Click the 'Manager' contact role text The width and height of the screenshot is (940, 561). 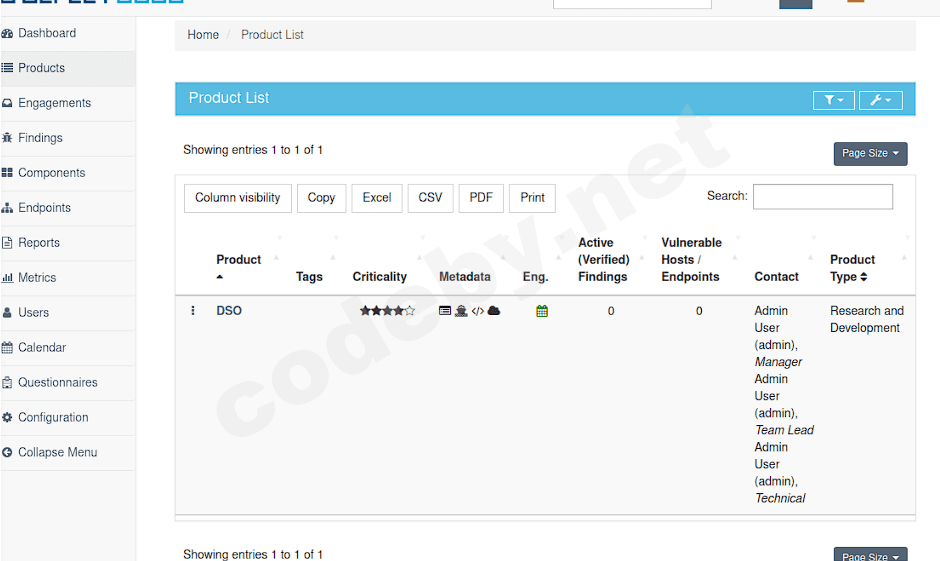click(778, 362)
